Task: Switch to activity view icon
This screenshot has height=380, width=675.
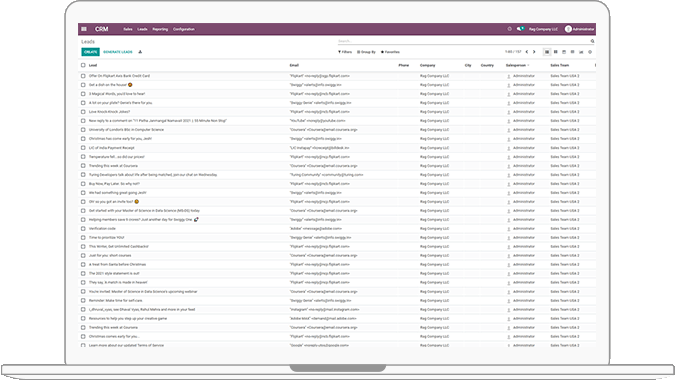Action: point(590,52)
